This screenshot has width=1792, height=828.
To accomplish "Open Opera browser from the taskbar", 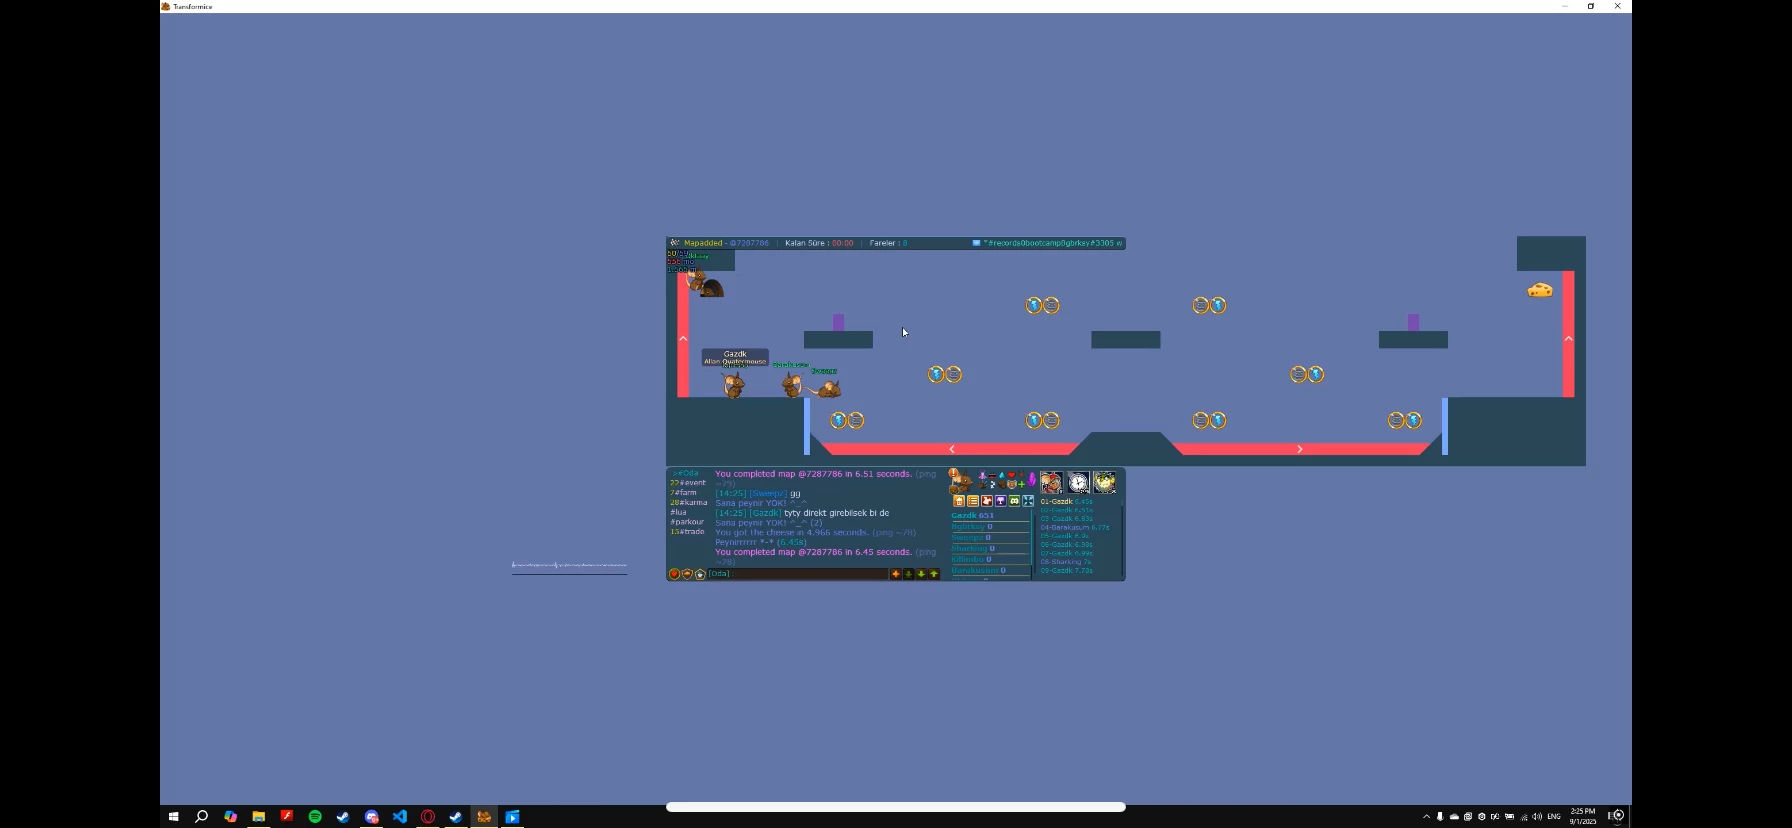I will click(x=428, y=817).
